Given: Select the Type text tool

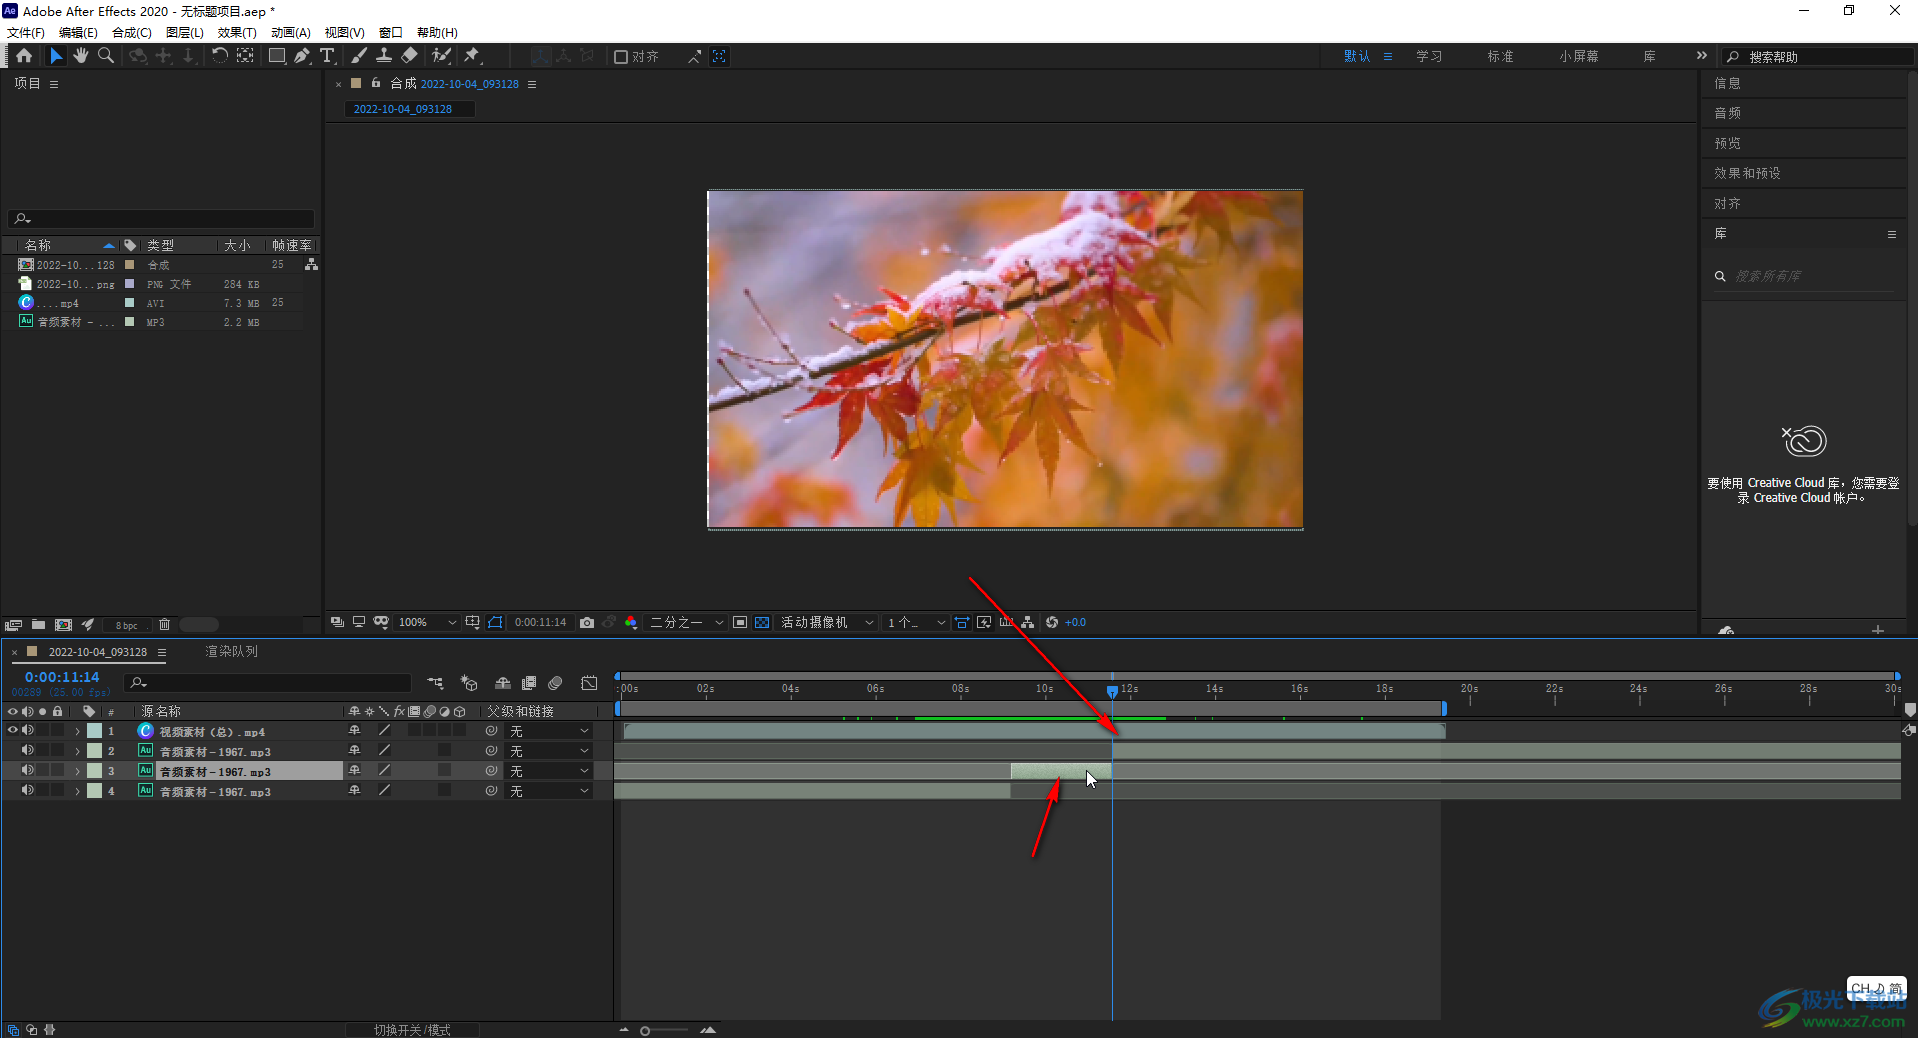Looking at the screenshot, I should point(327,56).
